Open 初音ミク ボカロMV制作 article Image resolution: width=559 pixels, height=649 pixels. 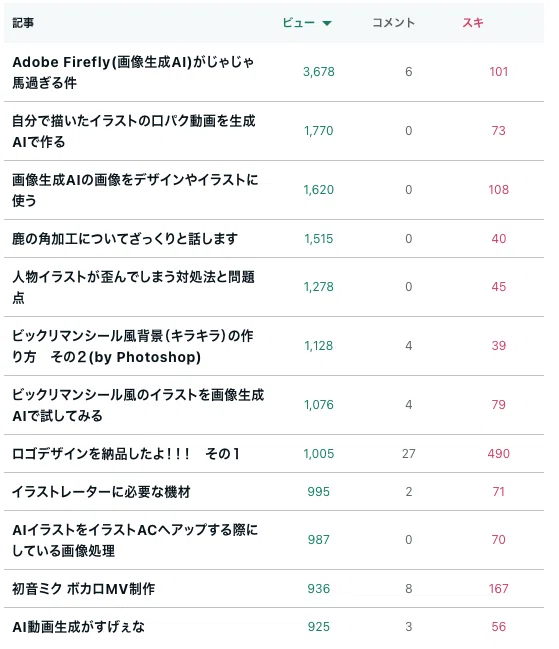point(84,589)
